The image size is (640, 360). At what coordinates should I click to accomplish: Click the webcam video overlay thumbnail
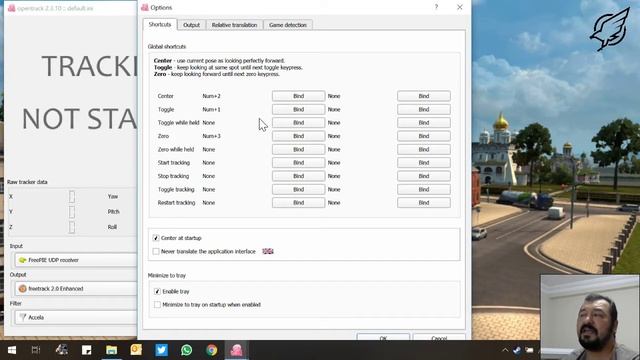[x=590, y=317]
